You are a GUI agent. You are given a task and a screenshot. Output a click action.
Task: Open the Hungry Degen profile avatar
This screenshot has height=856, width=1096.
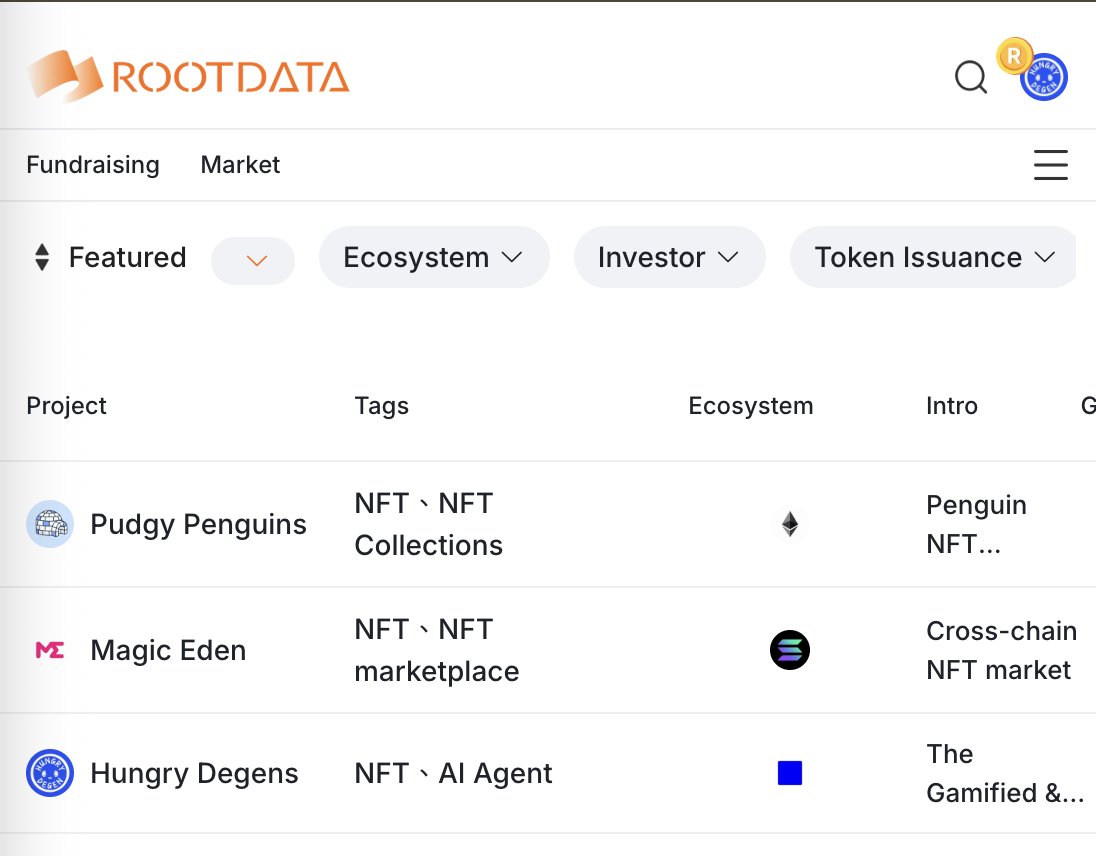(1043, 77)
